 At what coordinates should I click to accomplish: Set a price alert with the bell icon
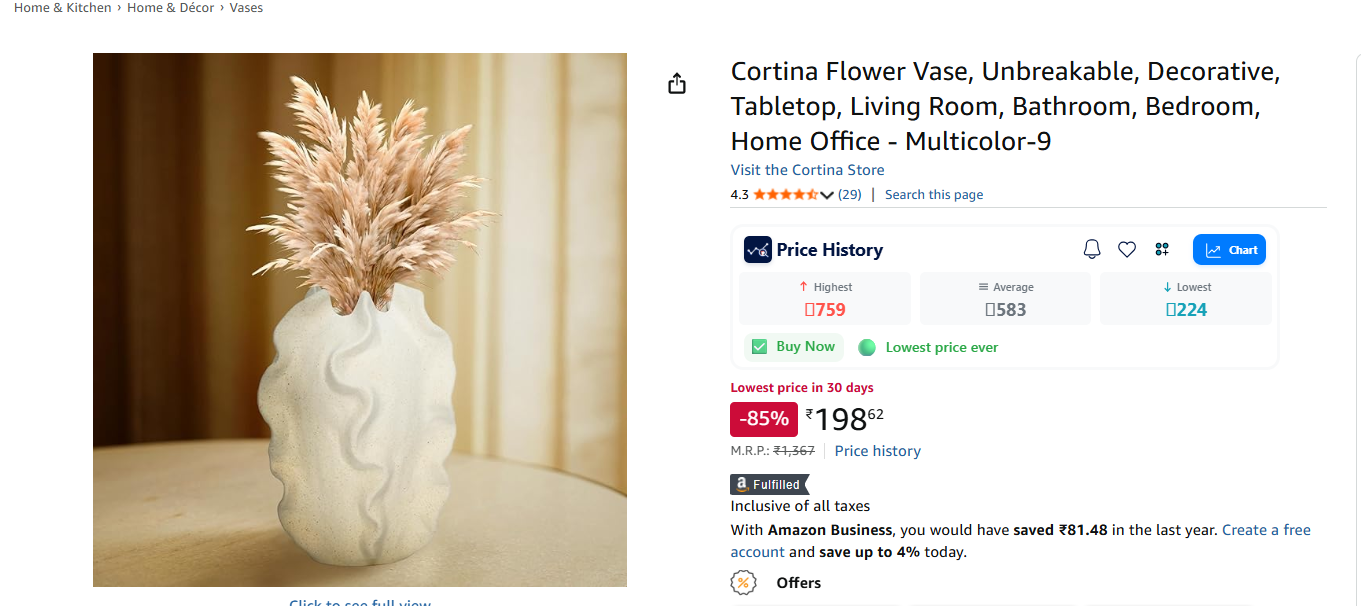point(1092,249)
